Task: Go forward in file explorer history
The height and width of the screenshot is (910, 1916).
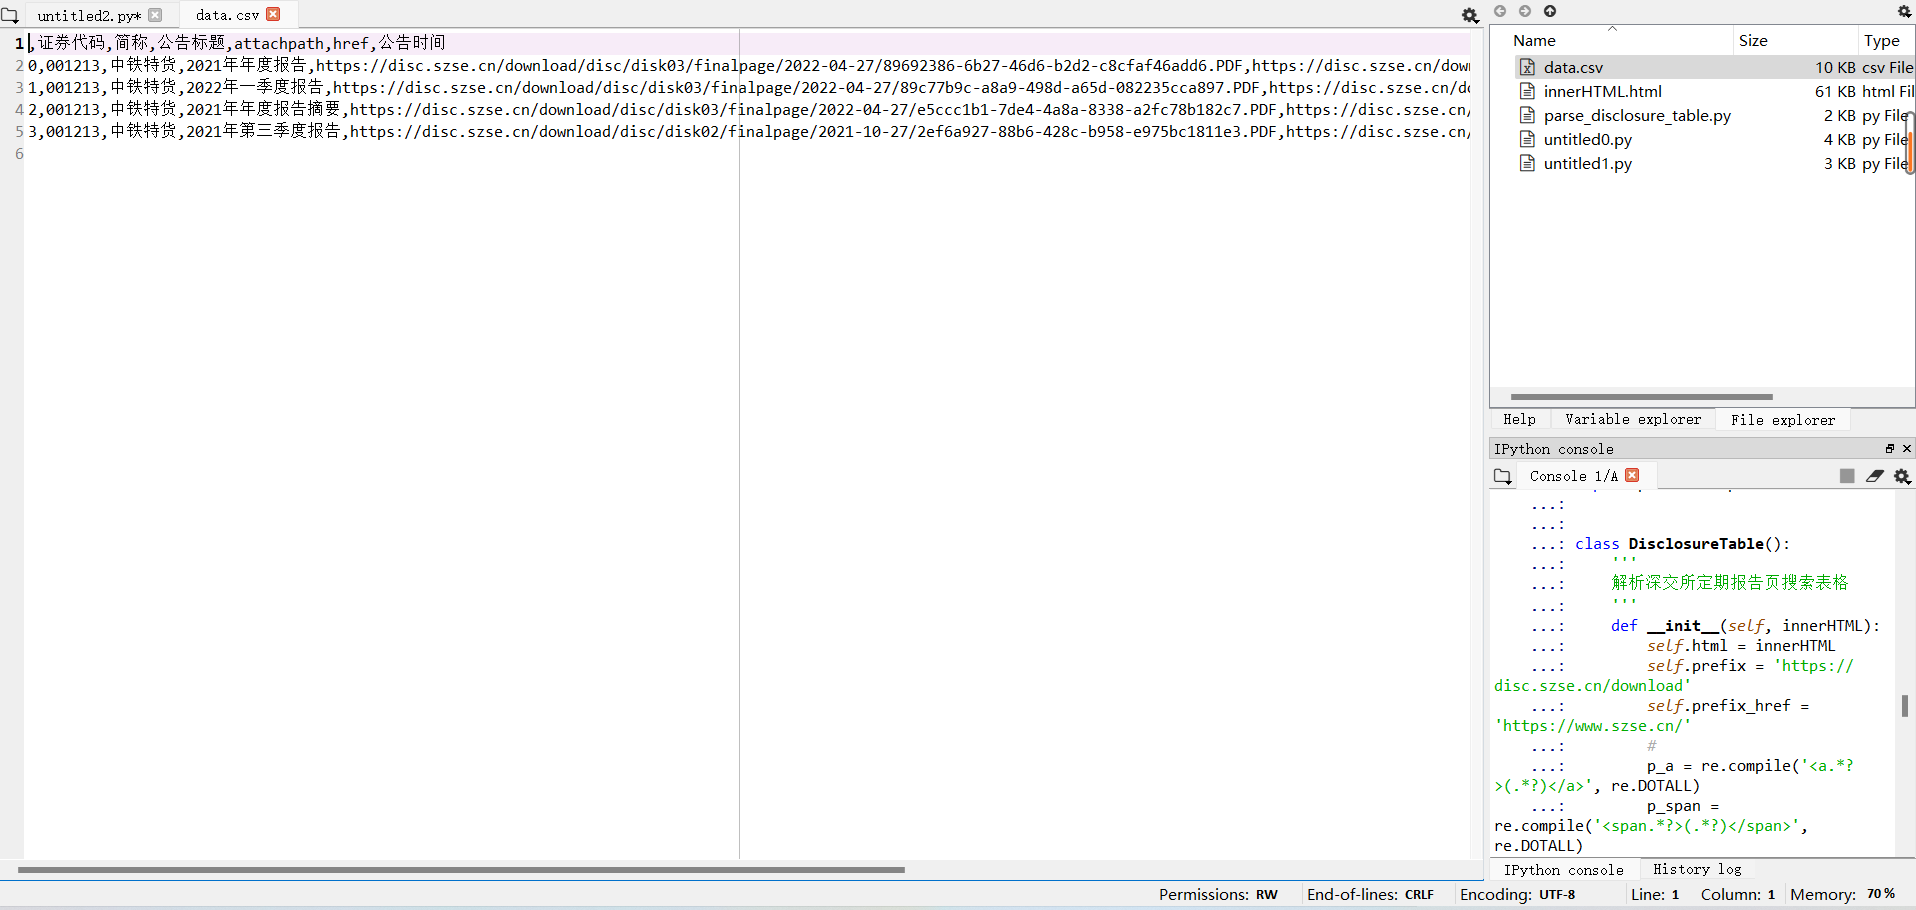Action: pos(1525,11)
